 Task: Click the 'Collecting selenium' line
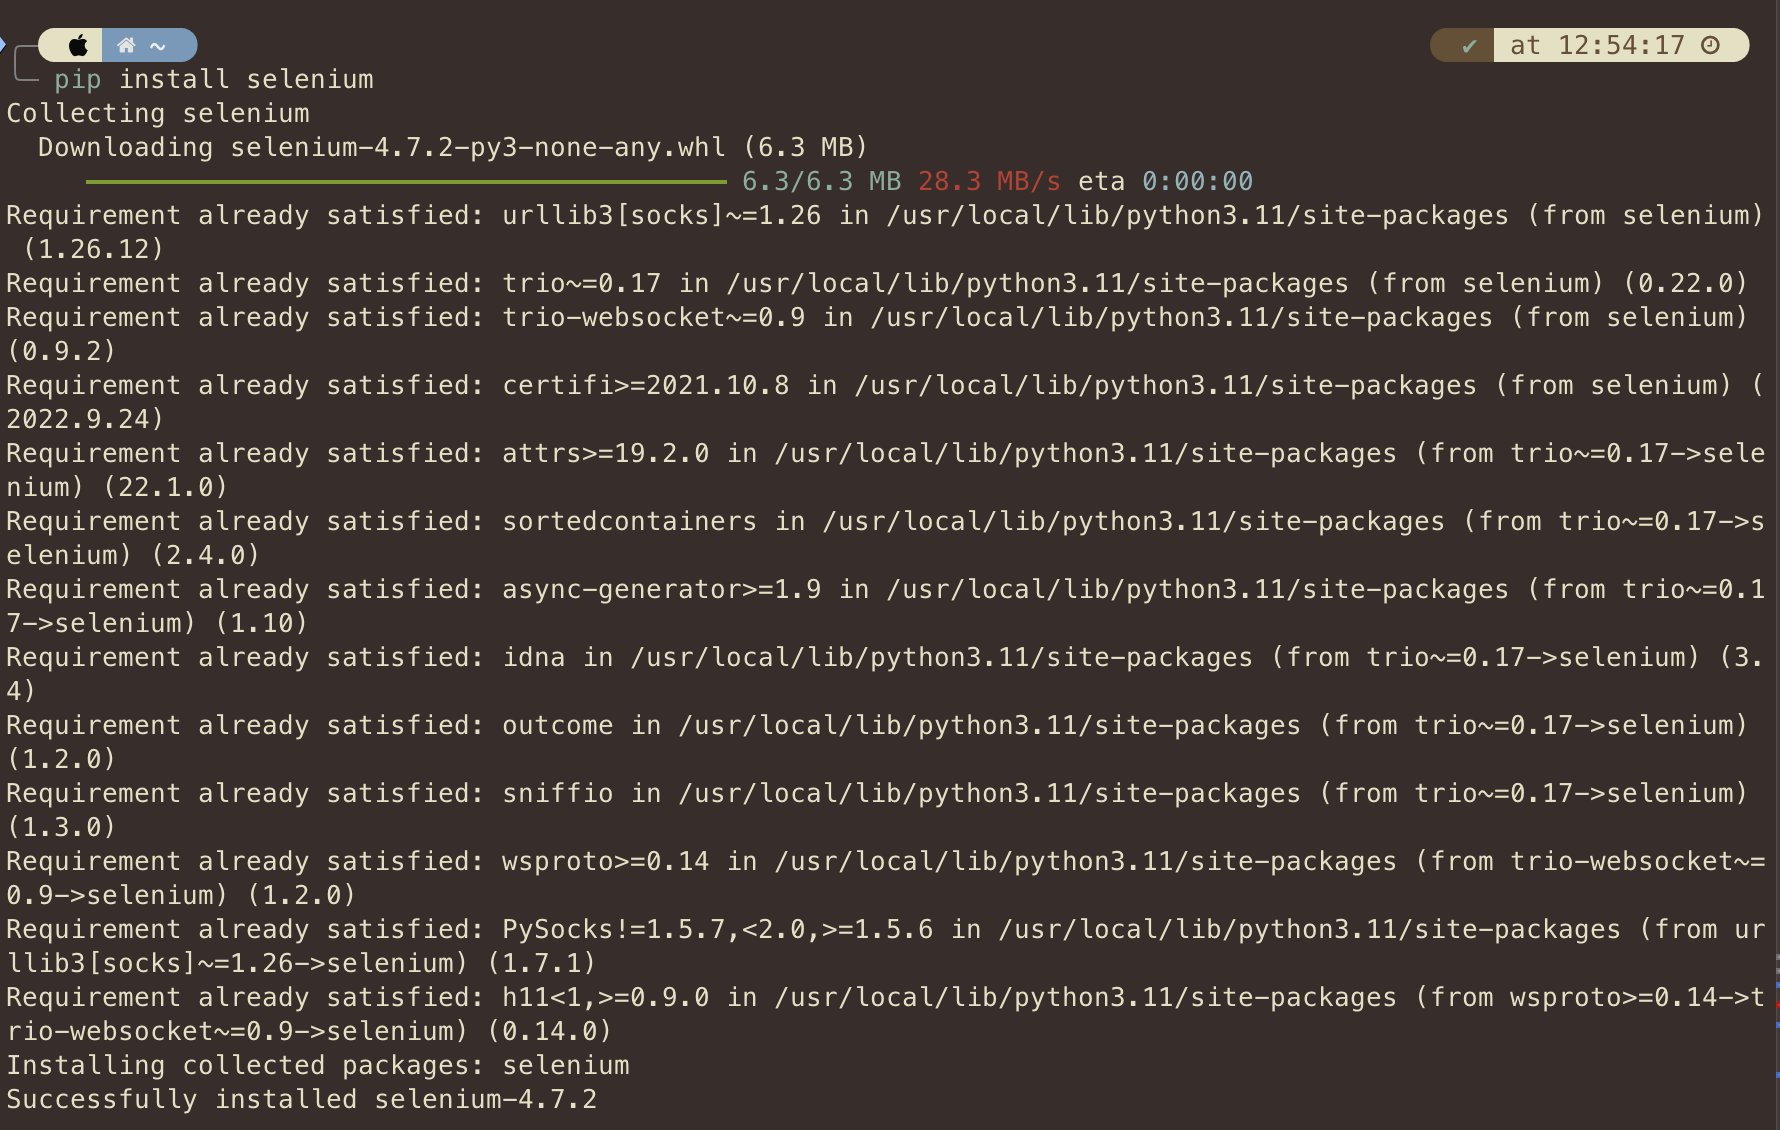(158, 113)
